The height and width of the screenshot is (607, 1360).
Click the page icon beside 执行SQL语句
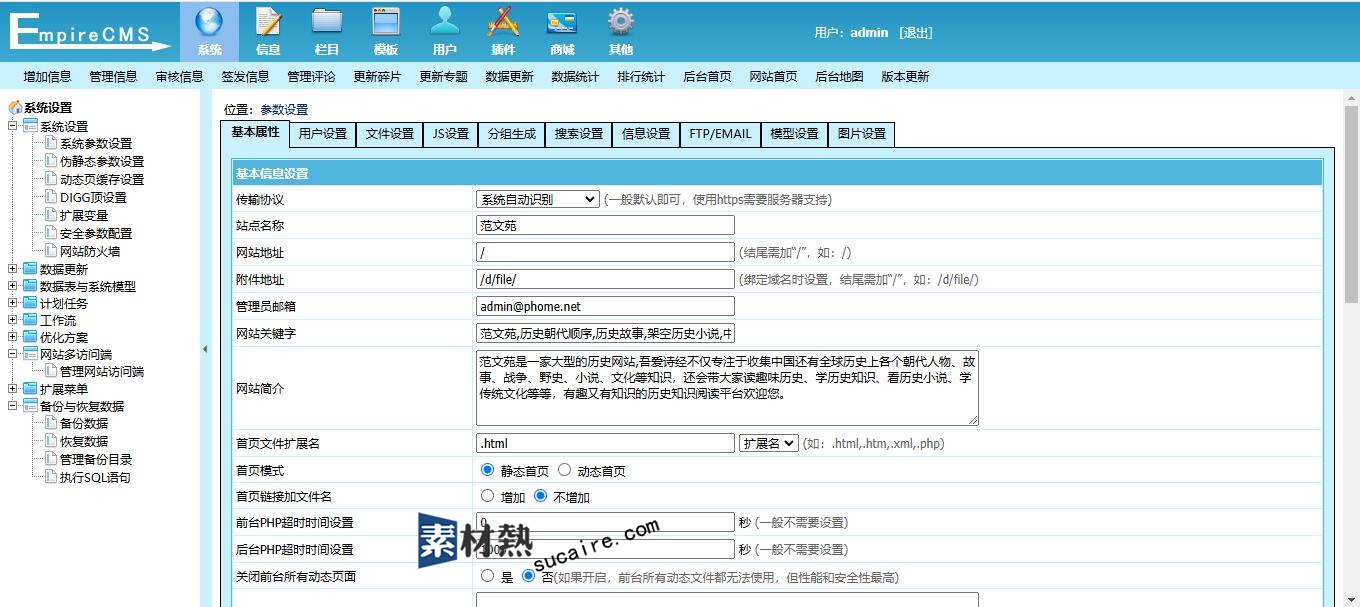(x=51, y=477)
